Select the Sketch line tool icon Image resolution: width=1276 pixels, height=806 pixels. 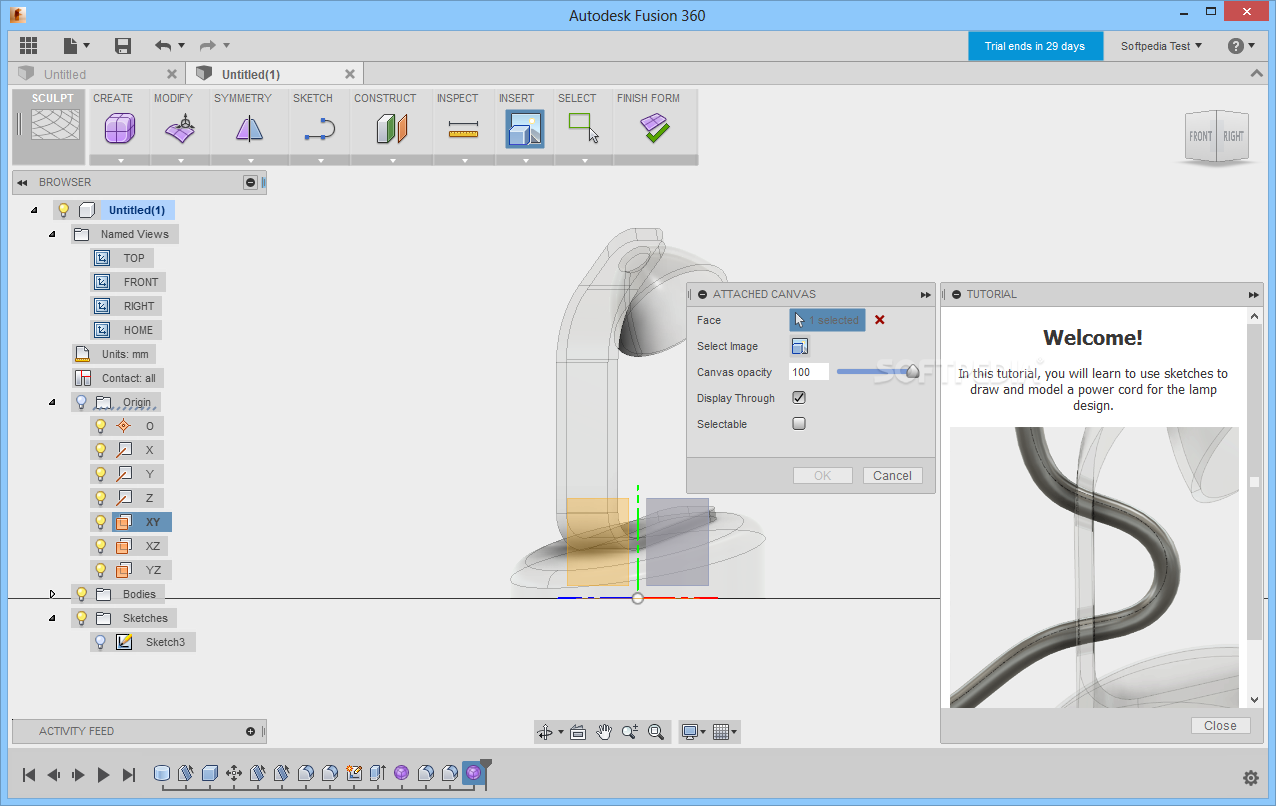320,129
